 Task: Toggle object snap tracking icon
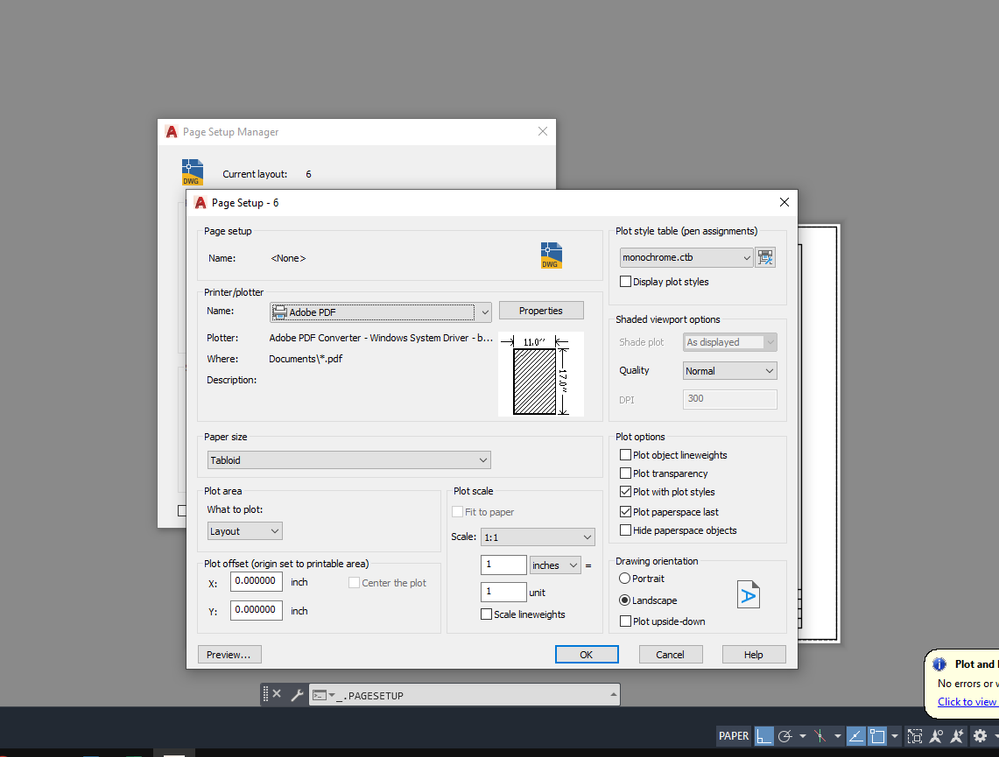pos(856,736)
